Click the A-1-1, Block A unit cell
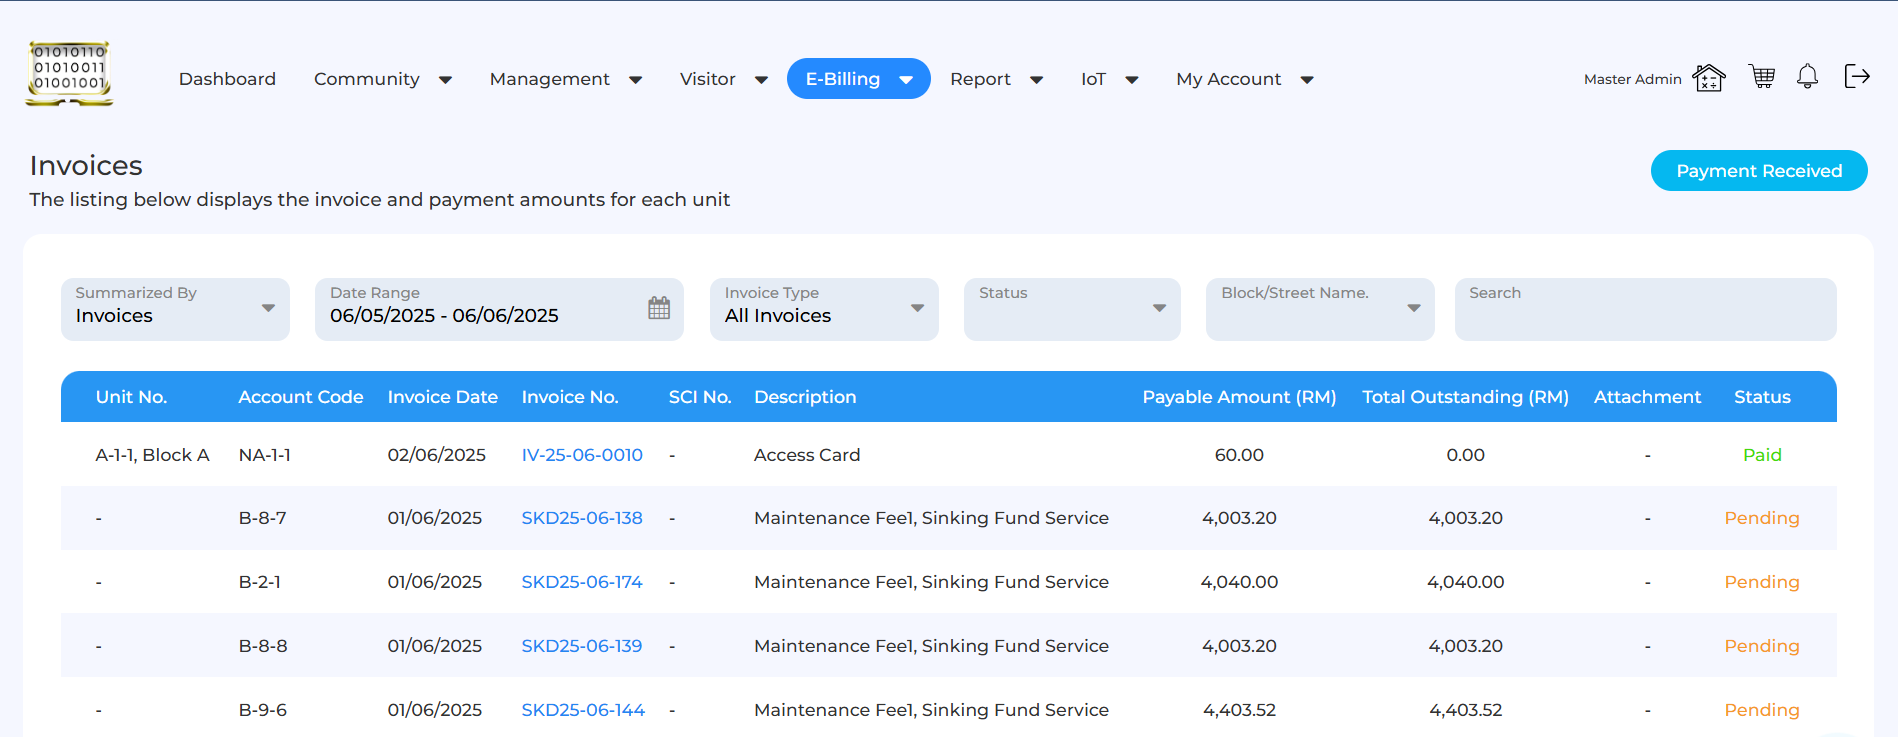1898x737 pixels. [x=152, y=455]
